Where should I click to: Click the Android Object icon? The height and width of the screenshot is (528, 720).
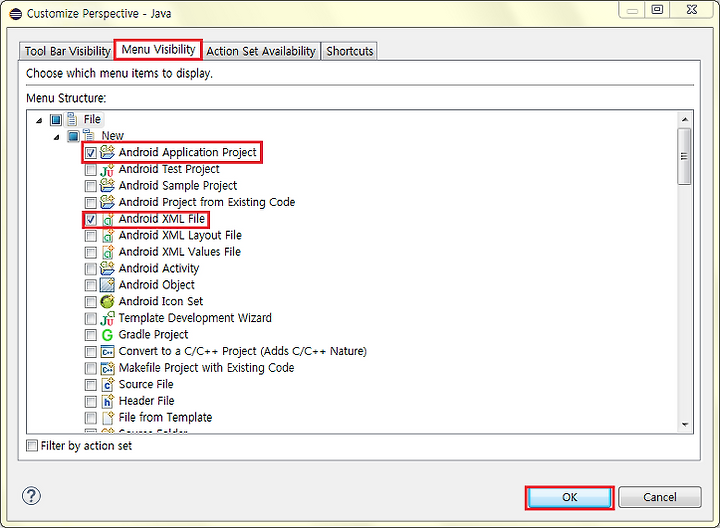point(107,285)
